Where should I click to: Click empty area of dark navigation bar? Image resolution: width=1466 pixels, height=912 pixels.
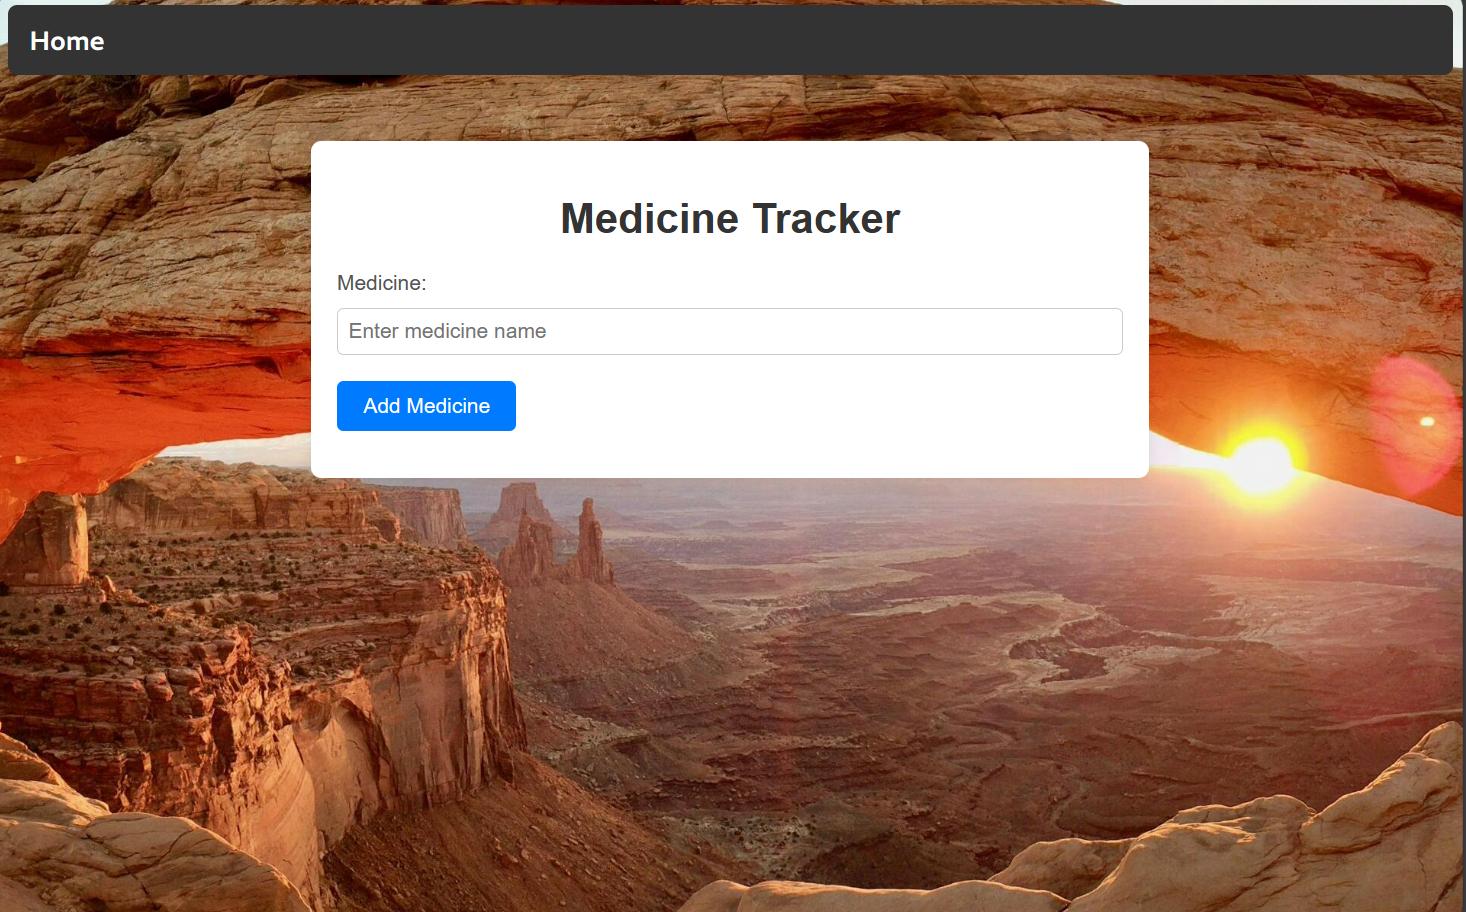pyautogui.click(x=780, y=40)
